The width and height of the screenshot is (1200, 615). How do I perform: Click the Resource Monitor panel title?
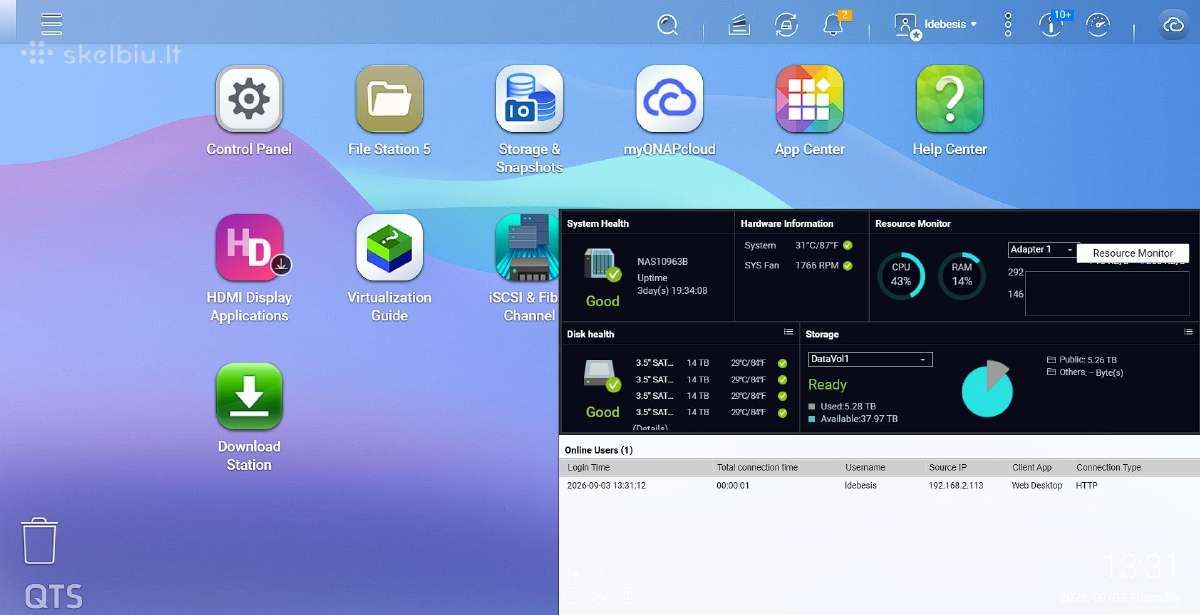pyautogui.click(x=913, y=223)
